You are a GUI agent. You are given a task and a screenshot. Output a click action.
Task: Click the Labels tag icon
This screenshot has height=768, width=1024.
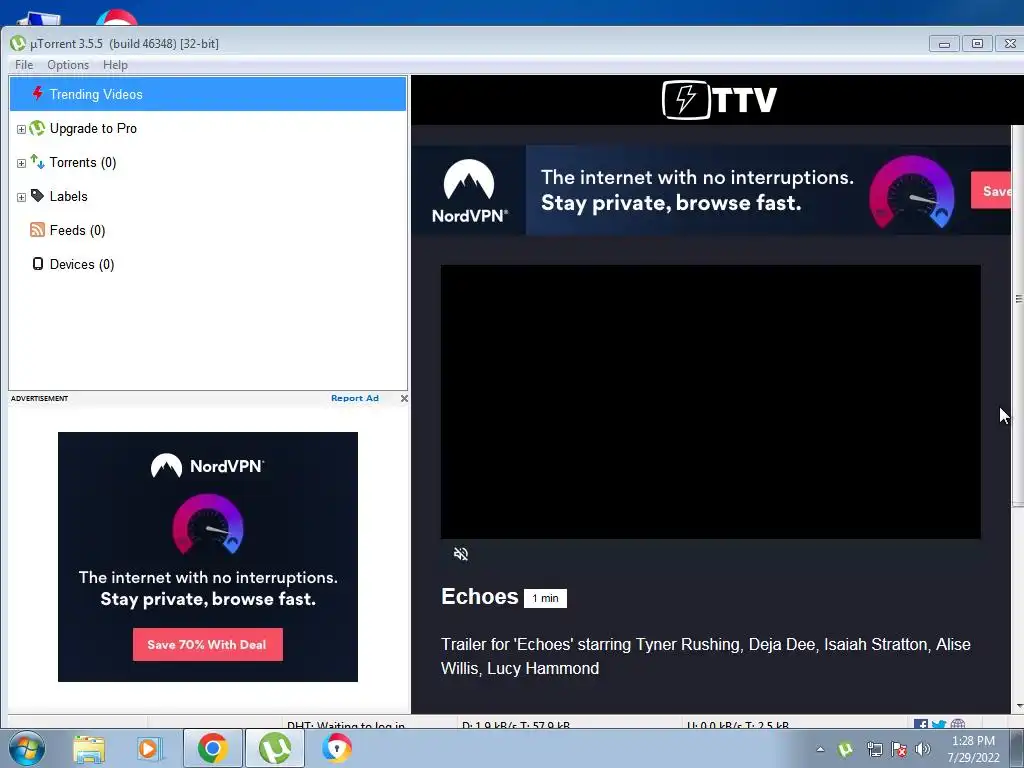point(38,196)
